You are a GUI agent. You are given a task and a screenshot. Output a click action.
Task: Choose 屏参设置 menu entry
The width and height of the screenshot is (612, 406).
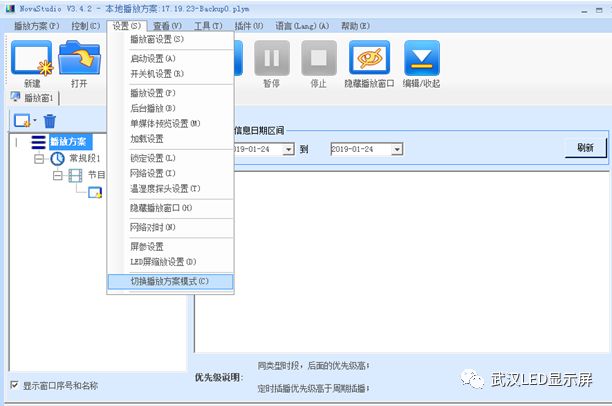[171, 247]
